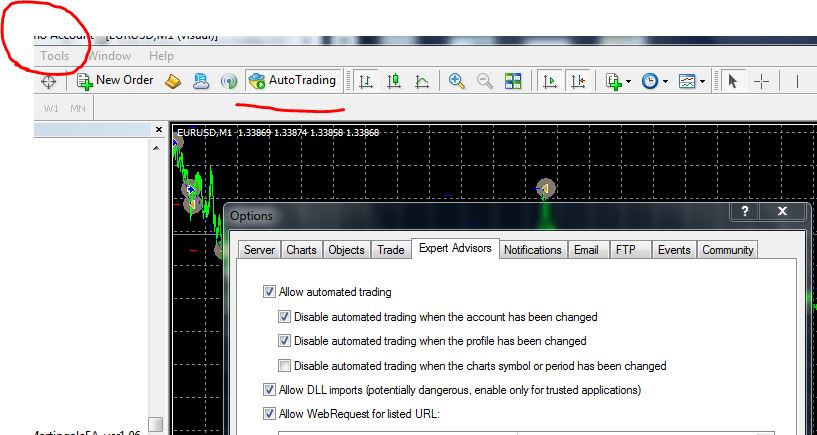817x435 pixels.
Task: Click the Options dialog help question mark
Action: pyautogui.click(x=745, y=211)
